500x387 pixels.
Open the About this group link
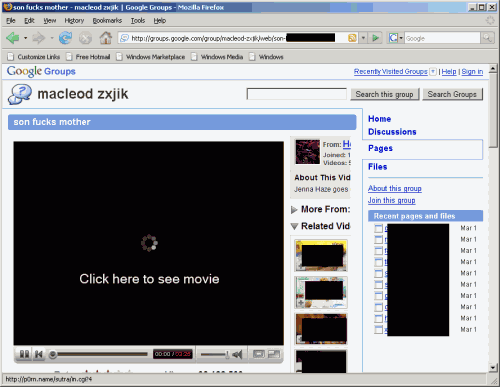point(395,188)
